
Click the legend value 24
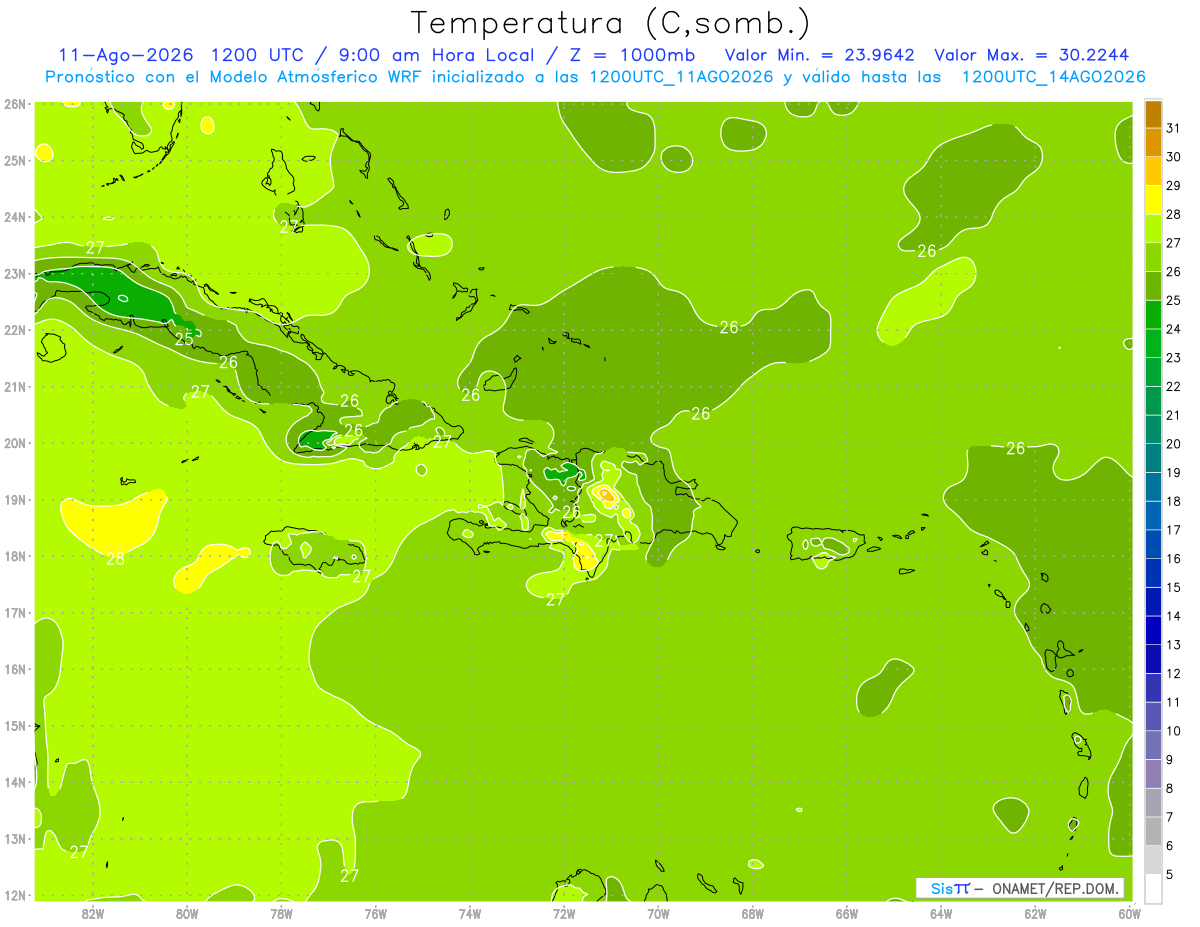pos(1173,329)
